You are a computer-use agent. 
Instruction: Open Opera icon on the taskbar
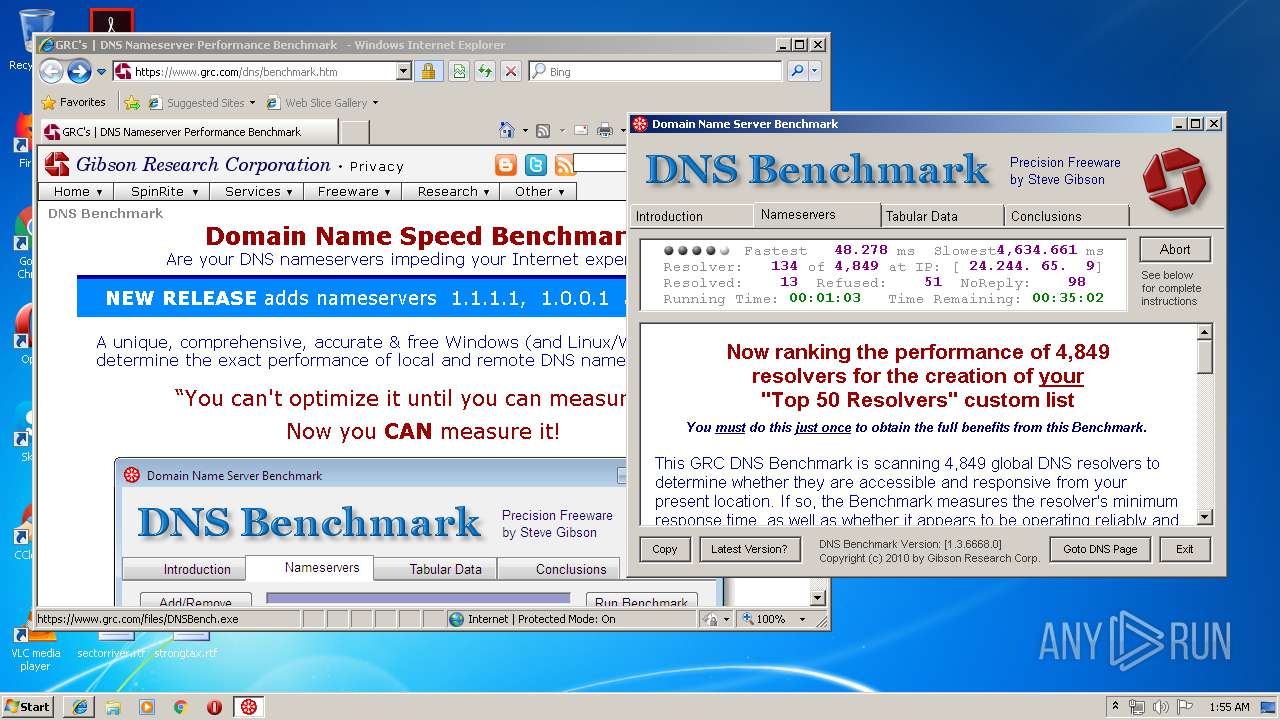[x=214, y=706]
